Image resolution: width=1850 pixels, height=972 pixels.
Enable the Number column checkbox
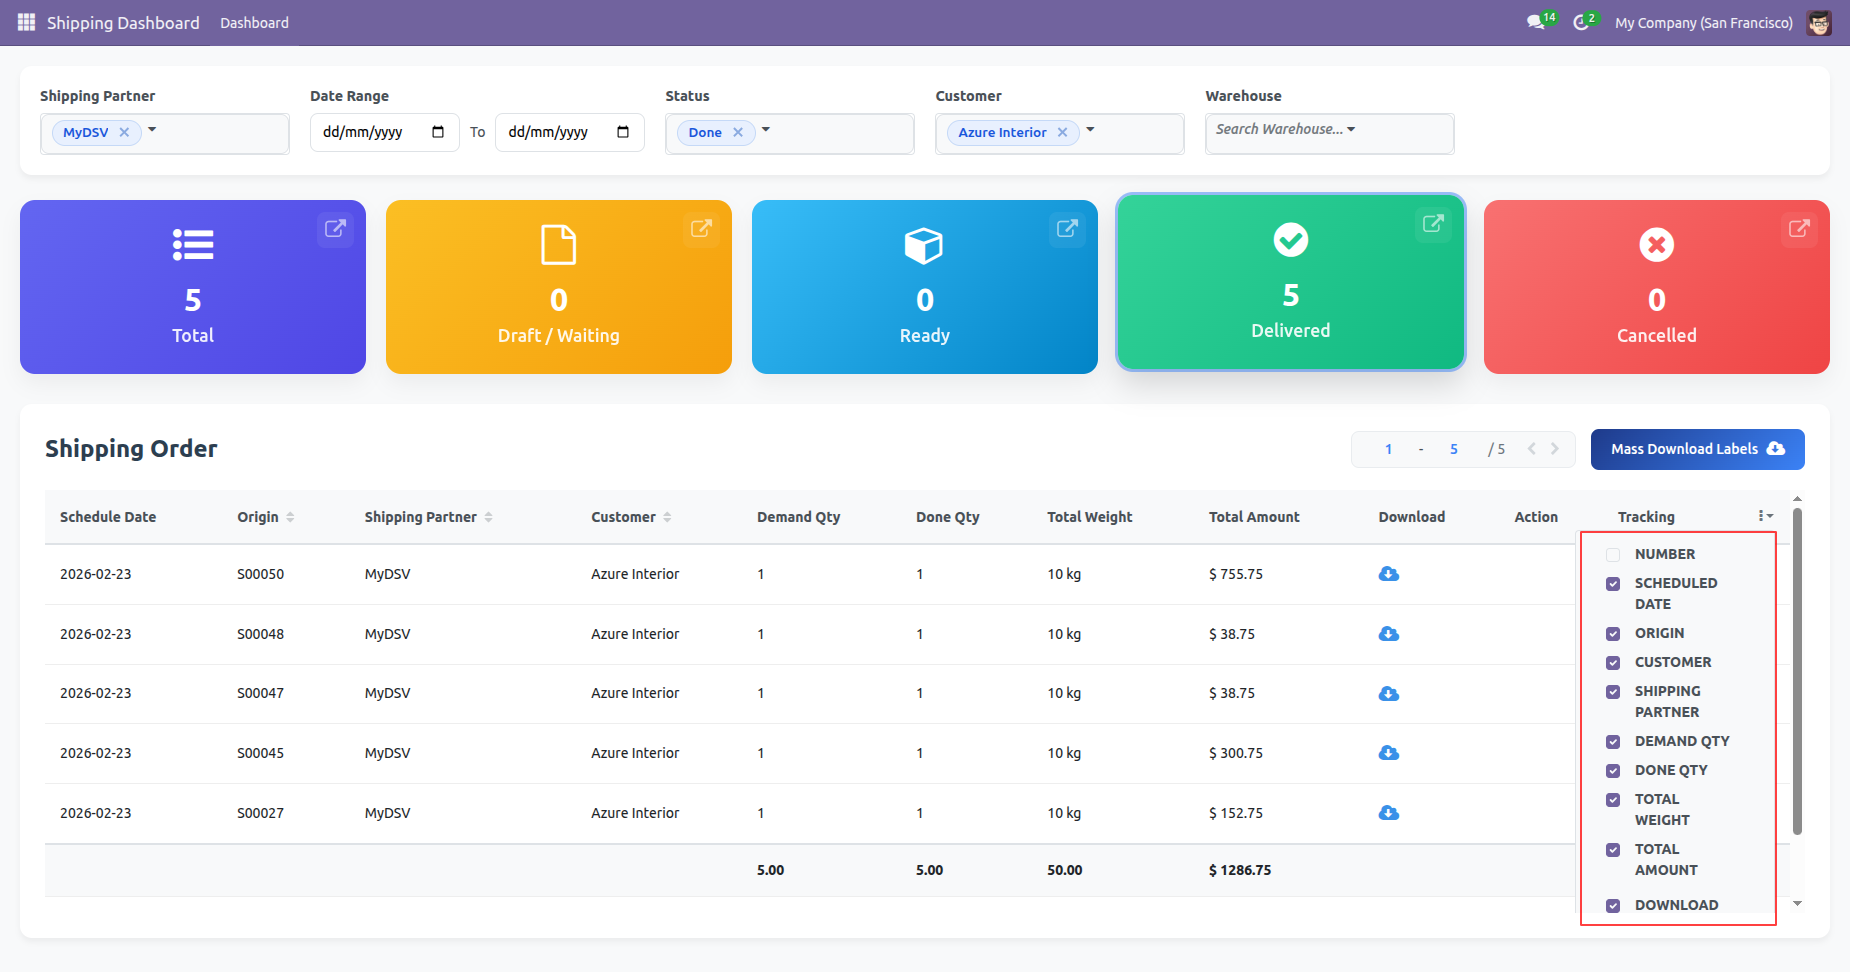1613,555
